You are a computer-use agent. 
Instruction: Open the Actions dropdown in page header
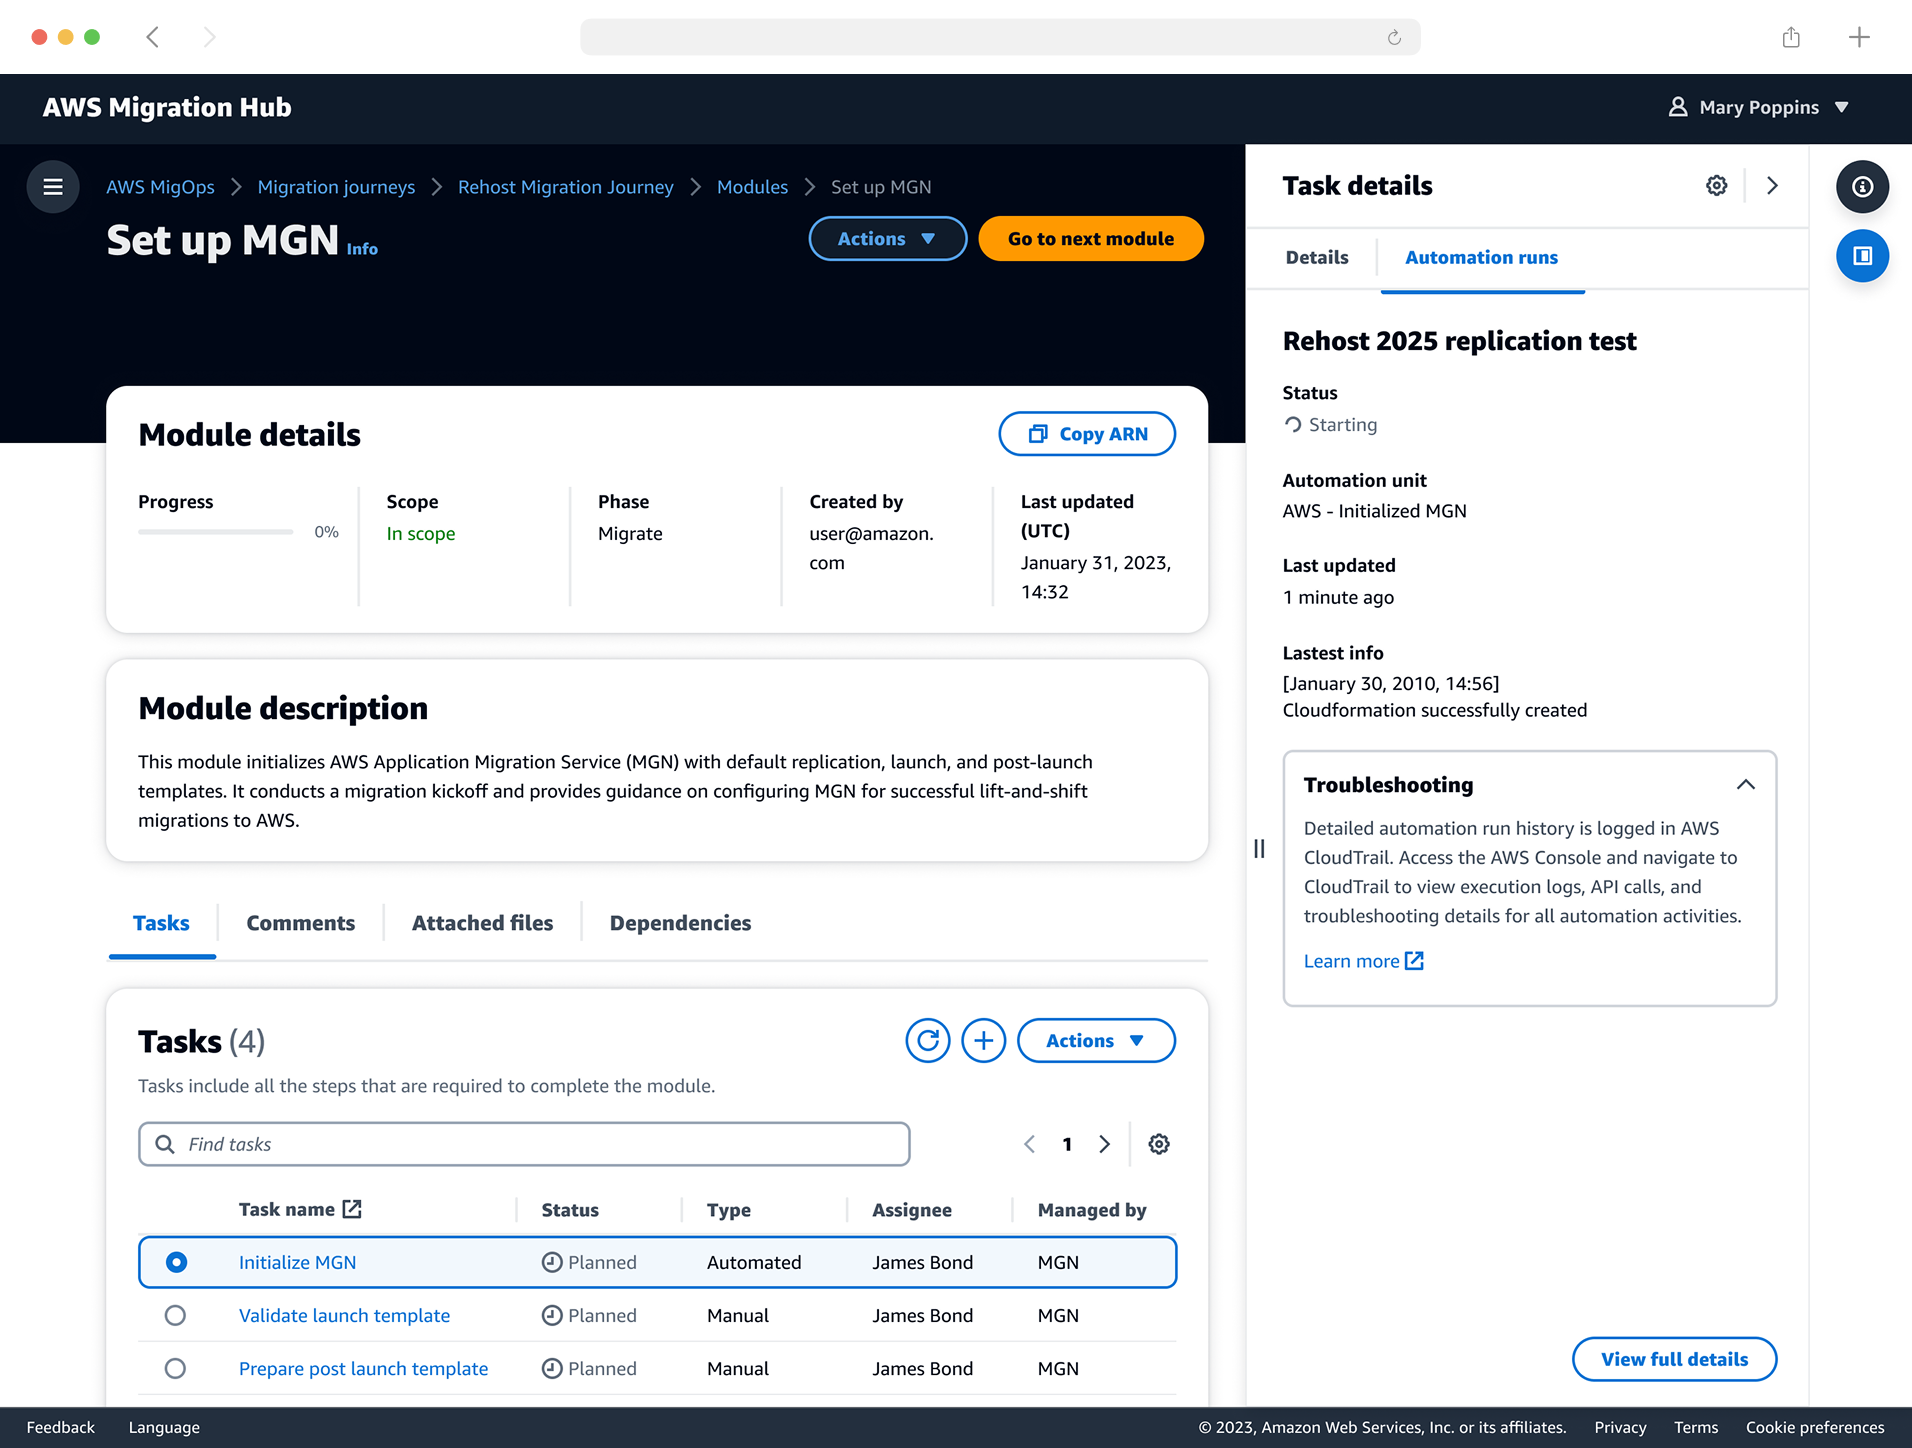point(887,239)
